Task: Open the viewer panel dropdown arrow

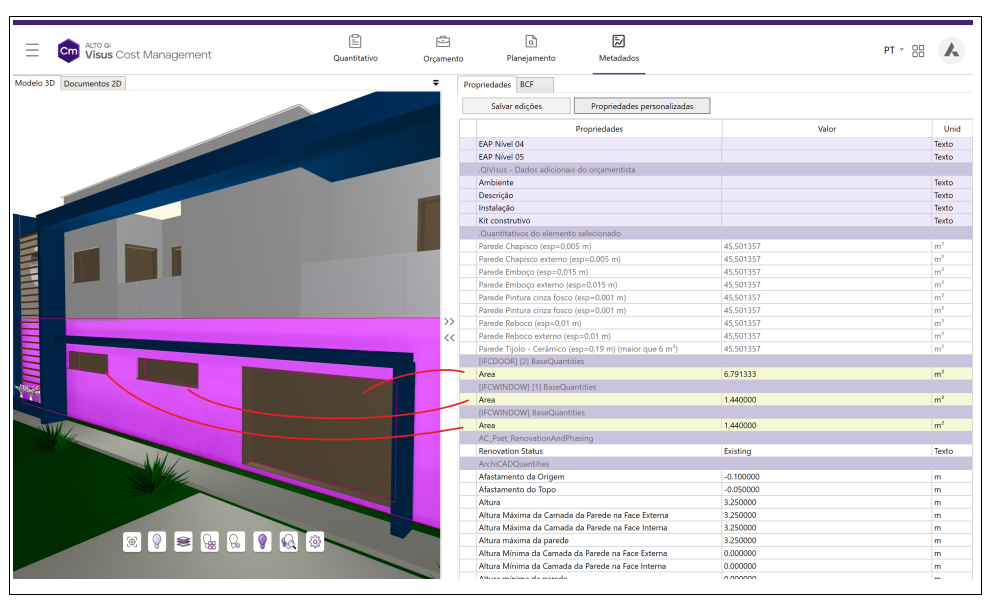Action: [x=436, y=83]
